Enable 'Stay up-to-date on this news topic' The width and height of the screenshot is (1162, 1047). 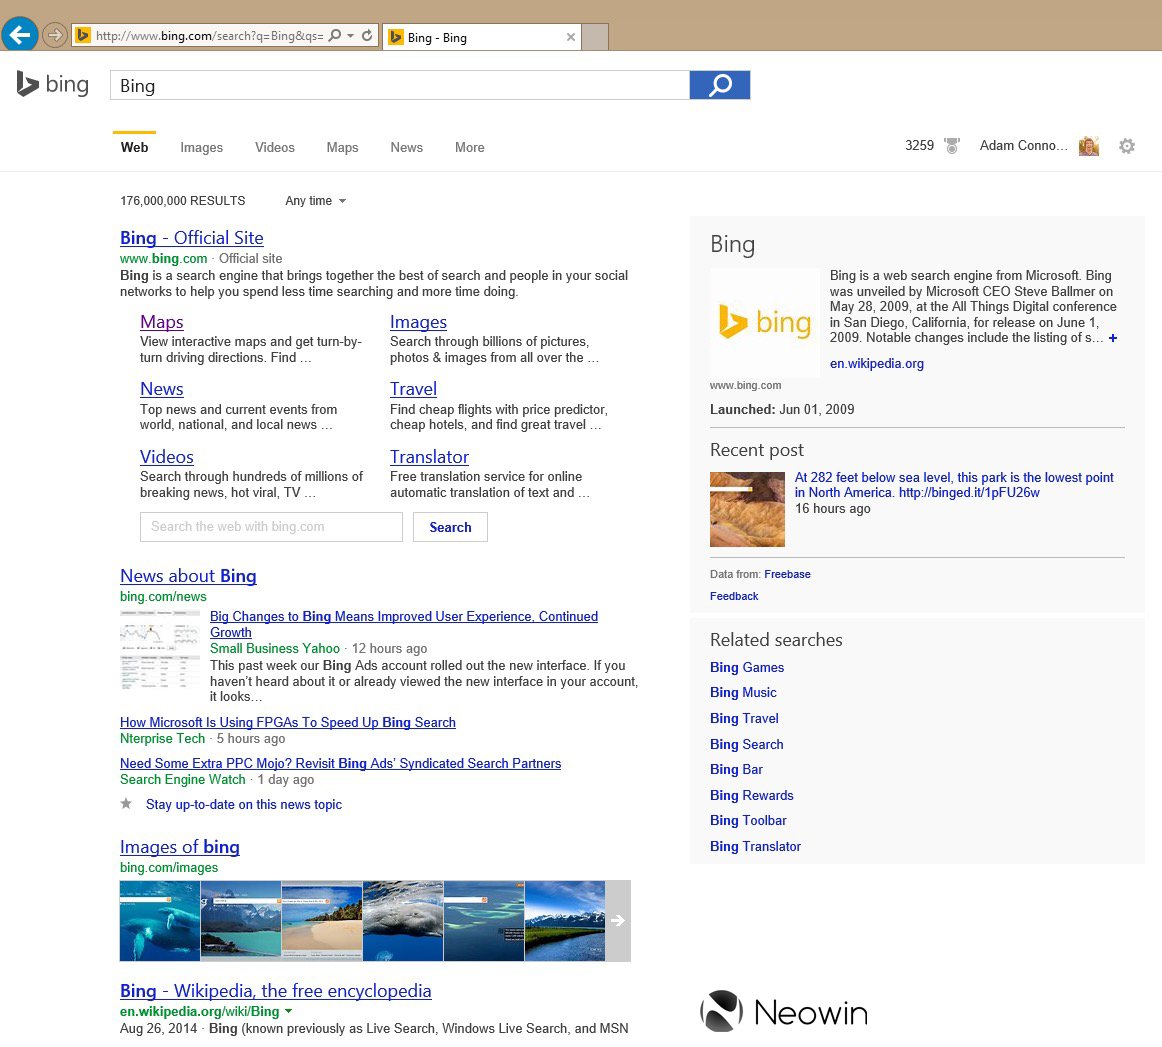coord(244,804)
